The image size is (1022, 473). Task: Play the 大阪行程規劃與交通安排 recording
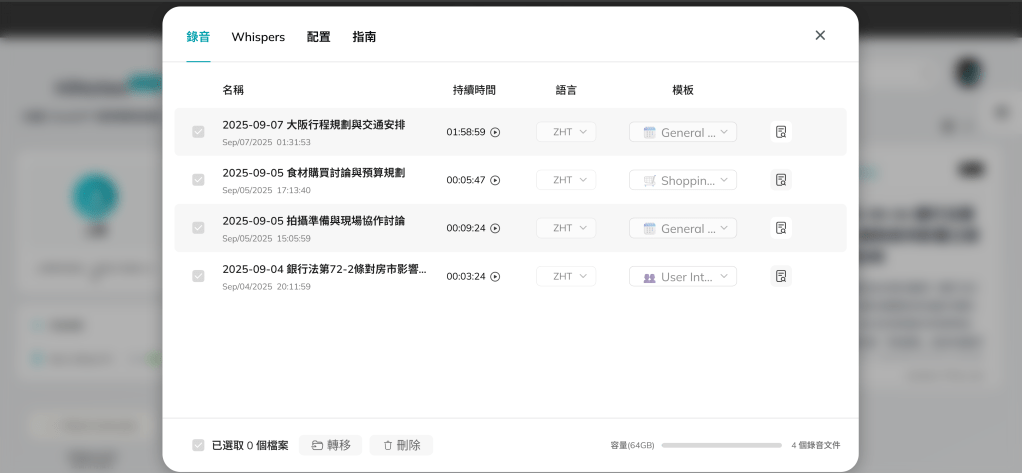[x=495, y=132]
